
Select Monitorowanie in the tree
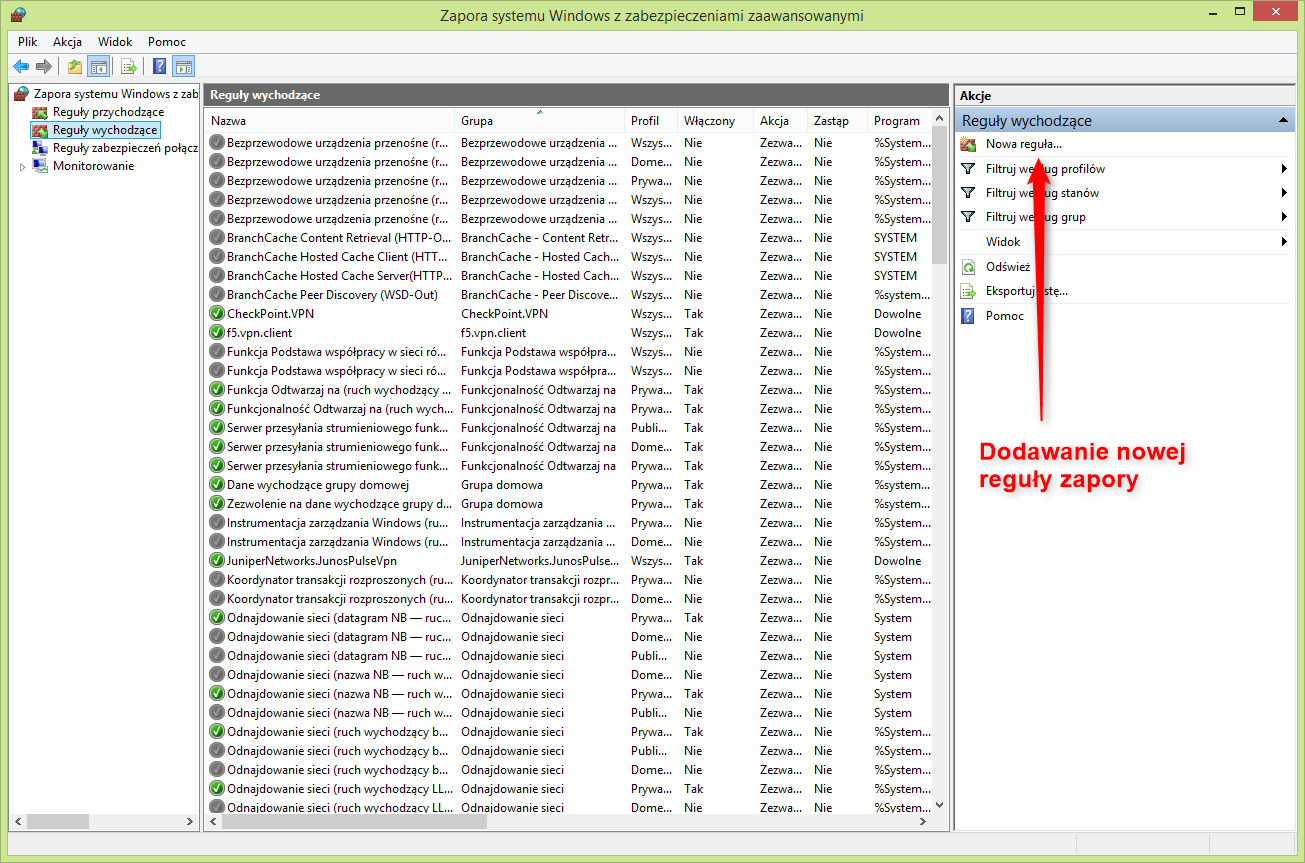93,166
